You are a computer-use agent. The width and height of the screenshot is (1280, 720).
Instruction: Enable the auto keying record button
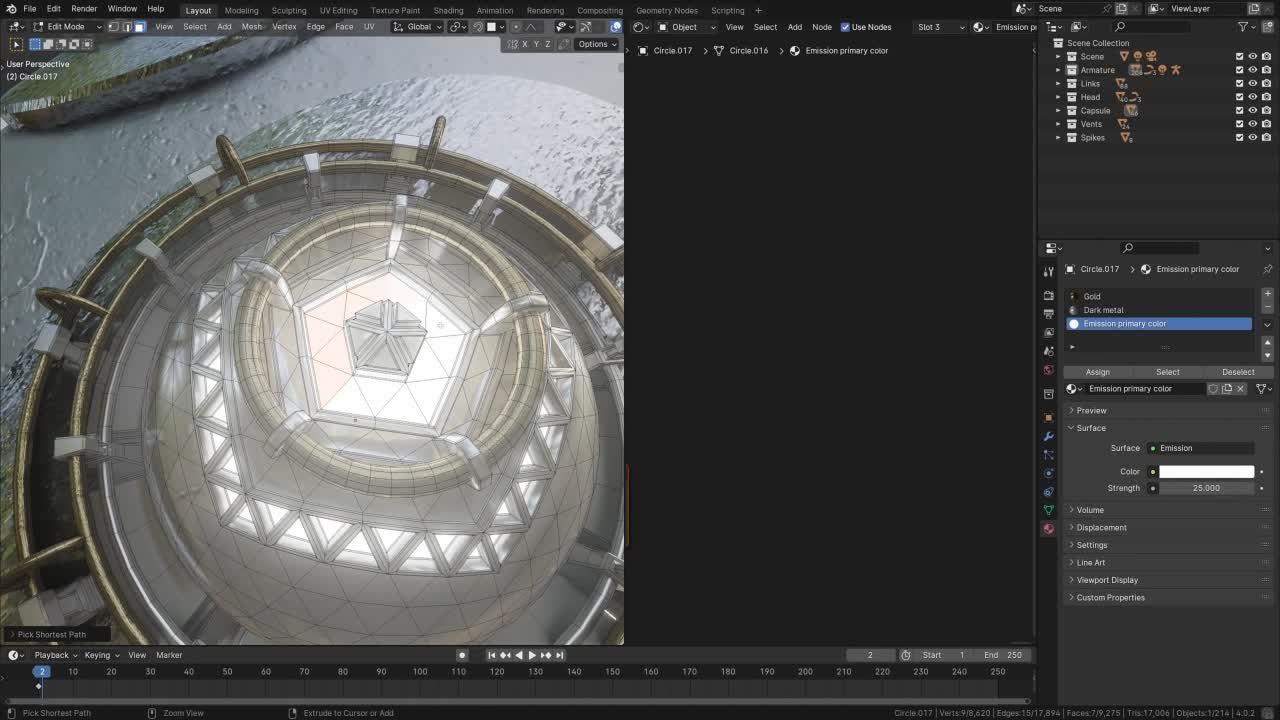tap(462, 655)
